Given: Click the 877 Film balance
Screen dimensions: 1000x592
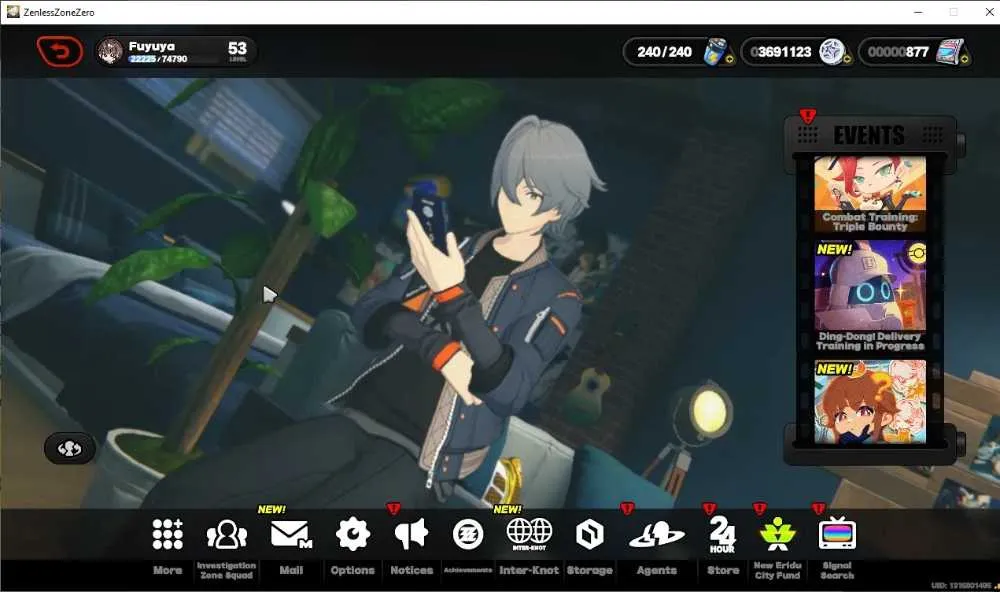Looking at the screenshot, I should click(x=898, y=52).
